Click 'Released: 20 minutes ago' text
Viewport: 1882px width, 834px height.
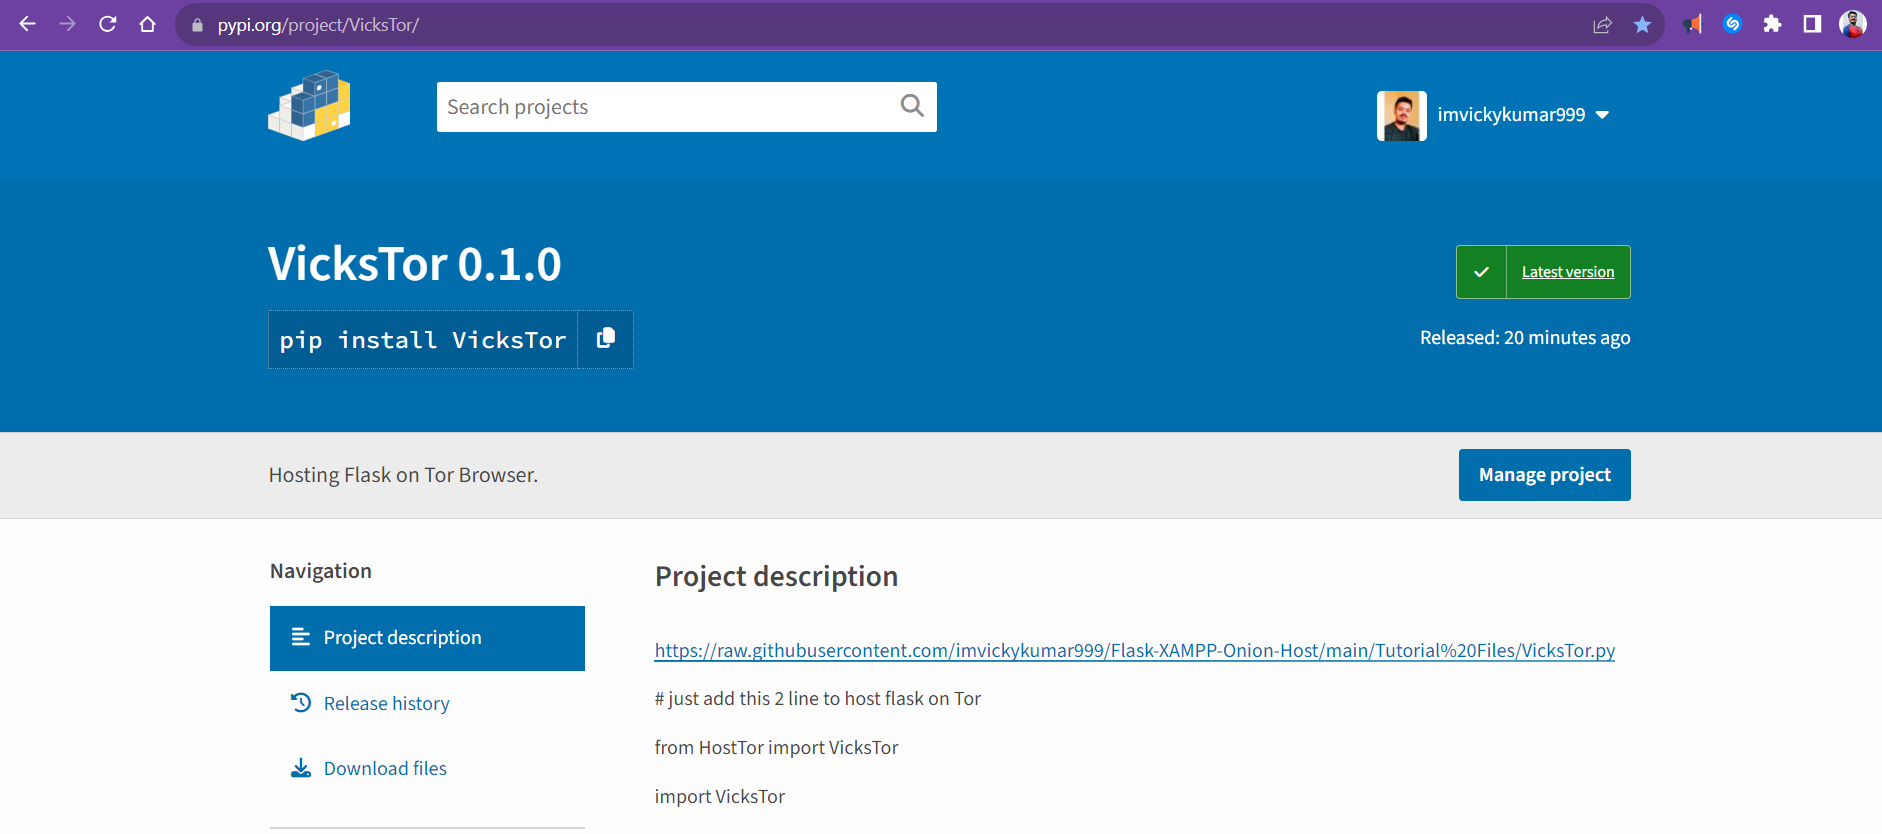click(x=1525, y=338)
